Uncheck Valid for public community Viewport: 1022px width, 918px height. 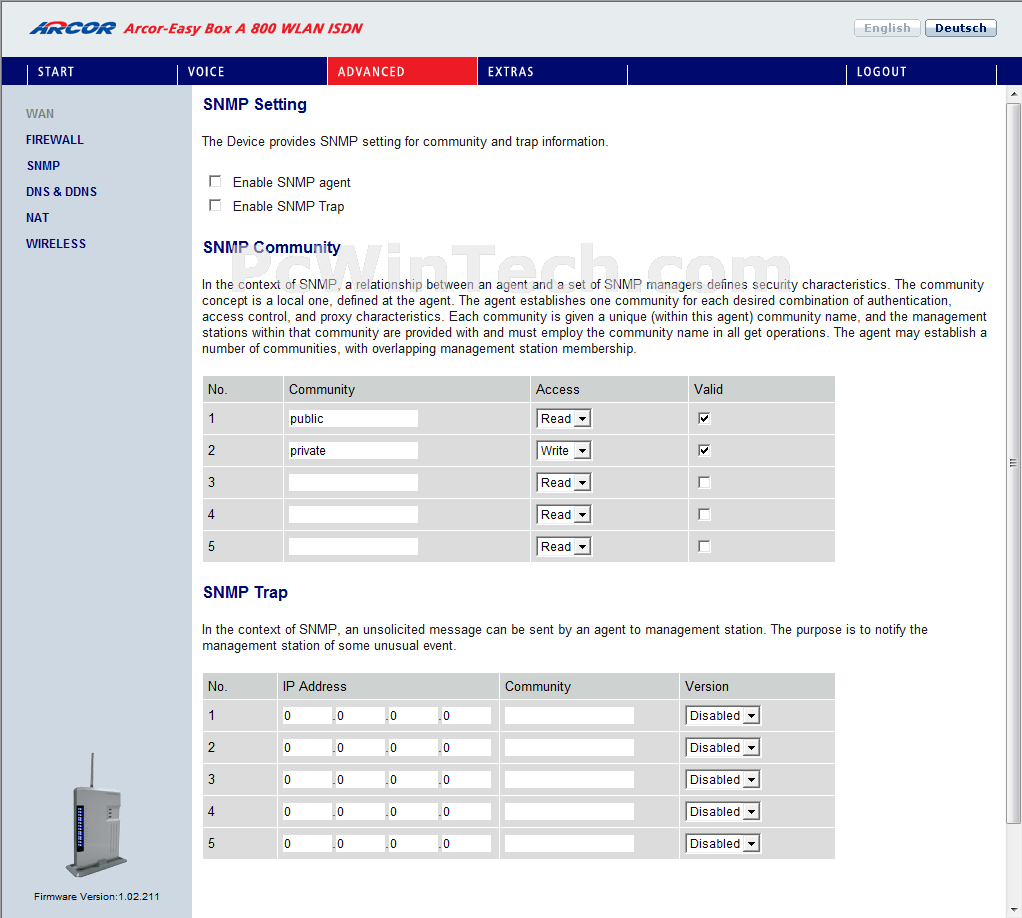704,418
